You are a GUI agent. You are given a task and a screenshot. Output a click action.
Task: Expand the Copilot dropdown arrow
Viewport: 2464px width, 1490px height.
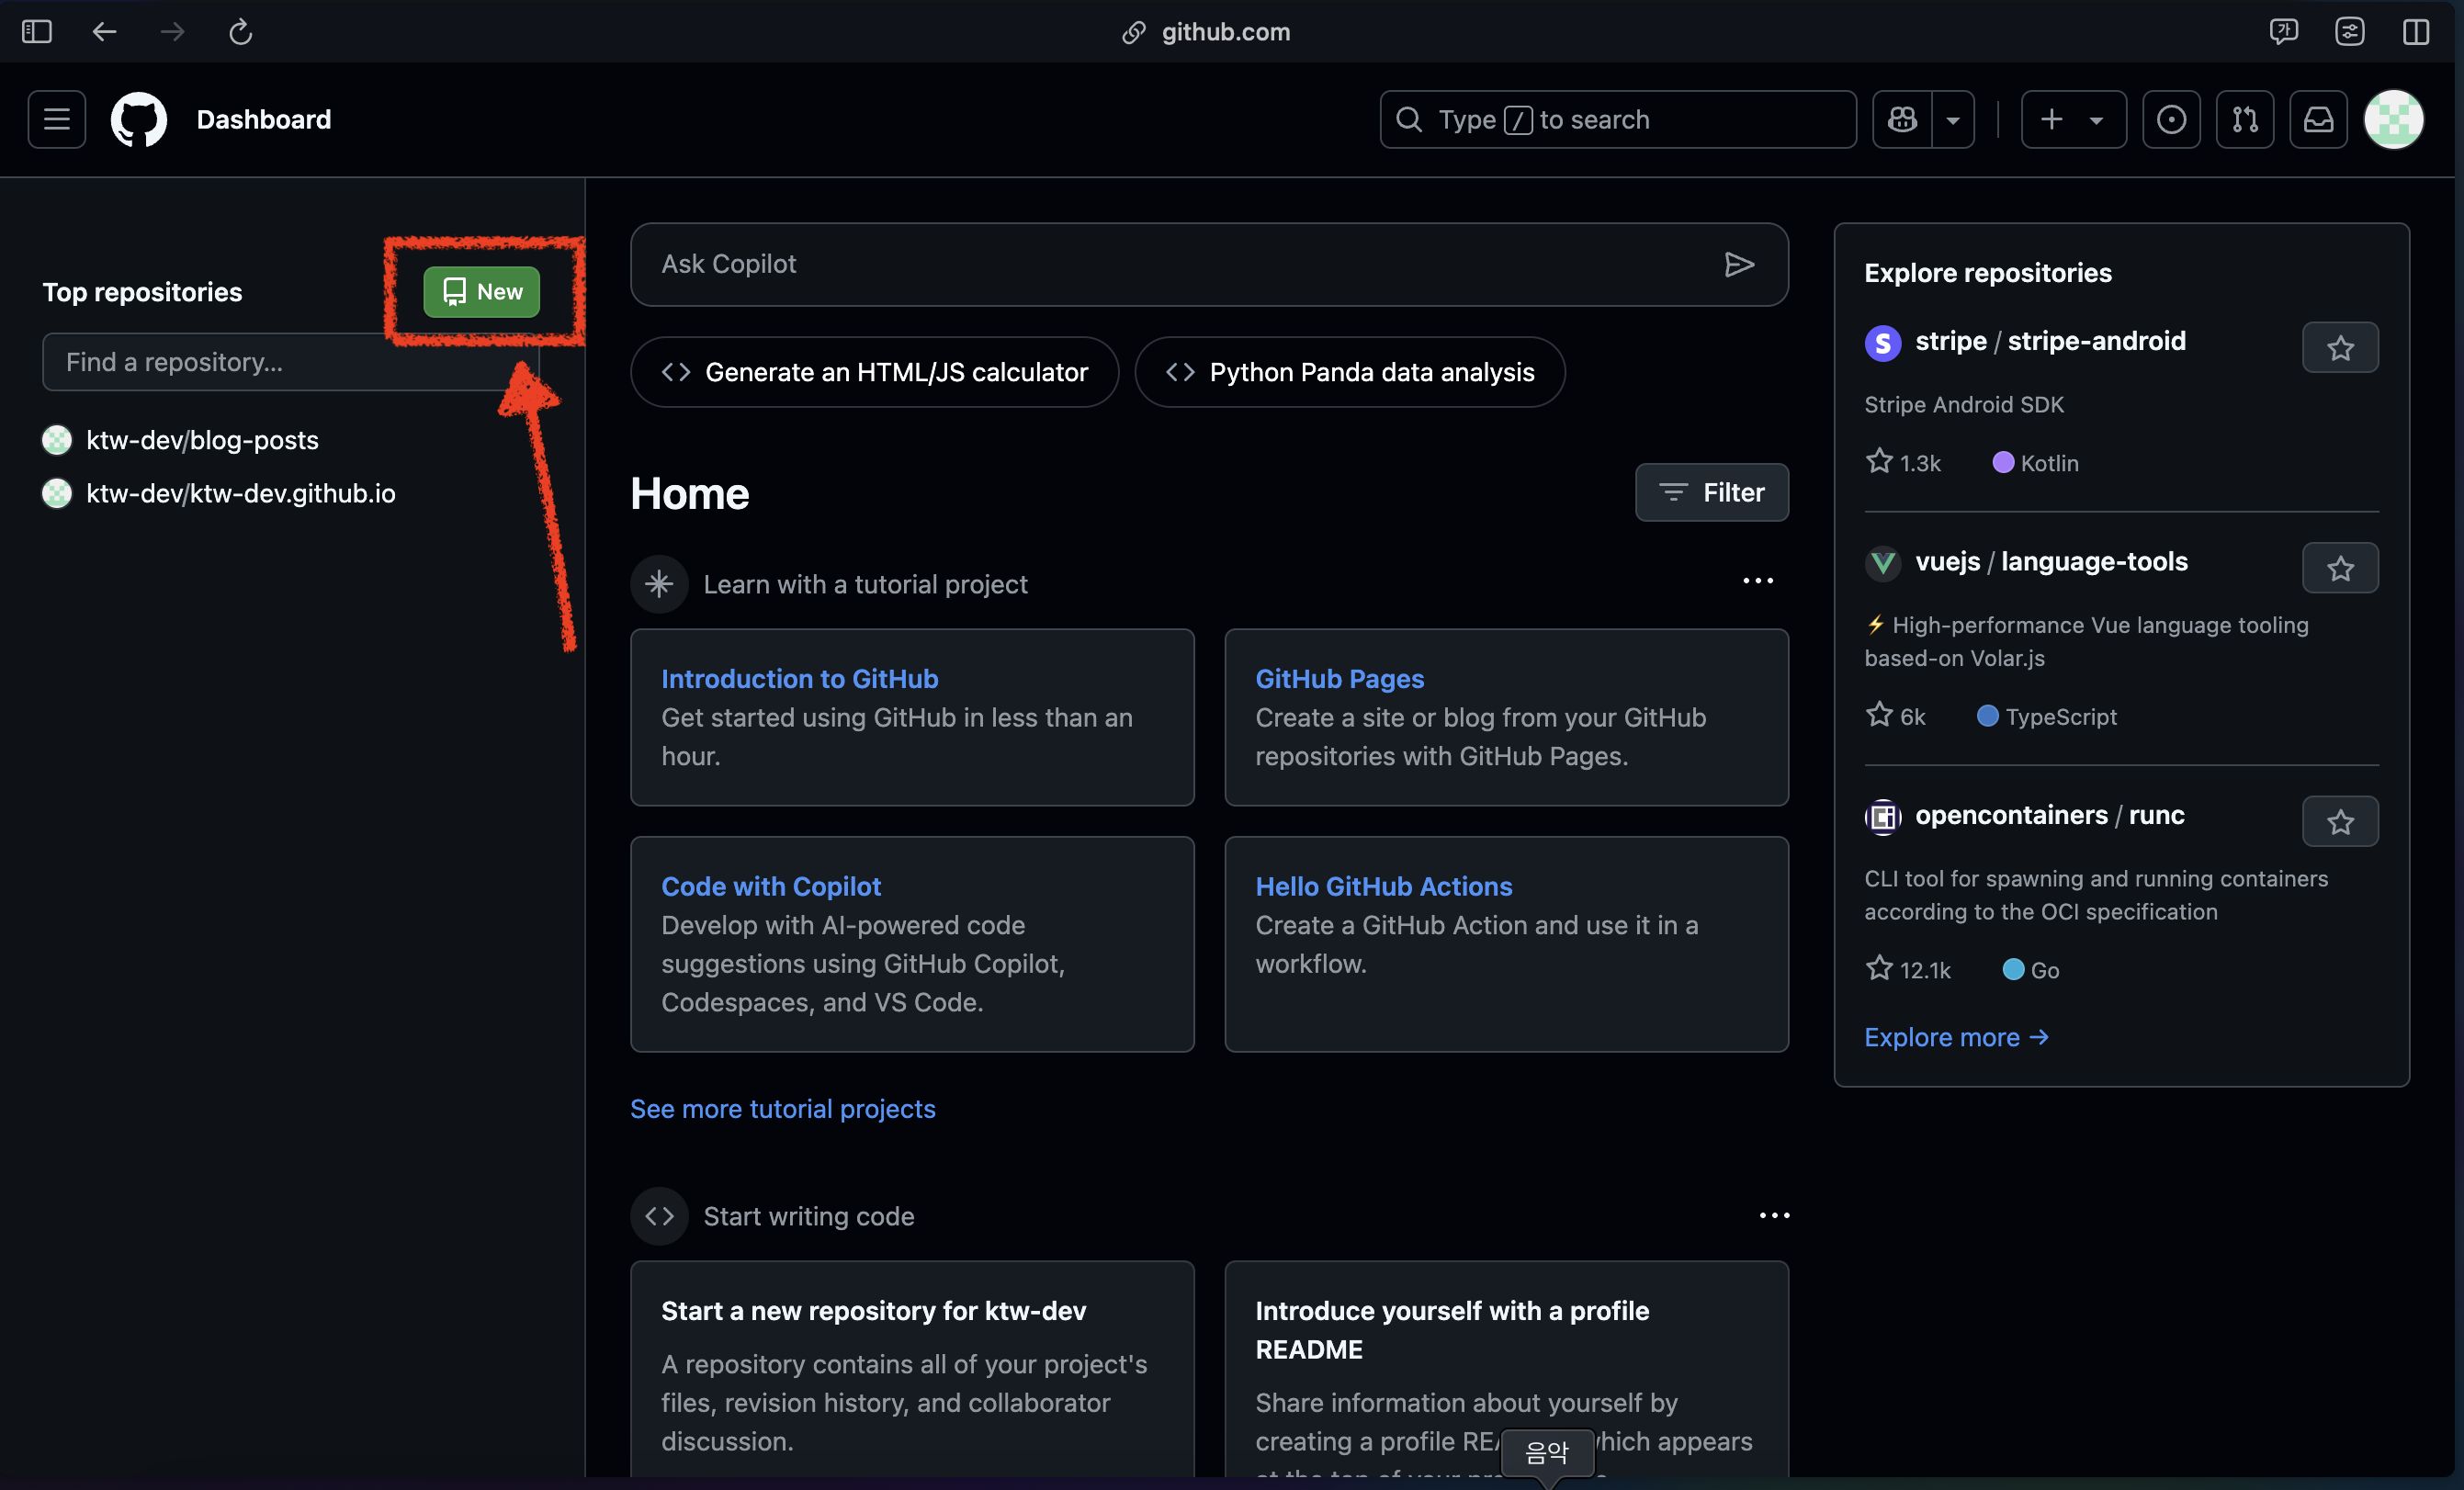coord(1953,119)
